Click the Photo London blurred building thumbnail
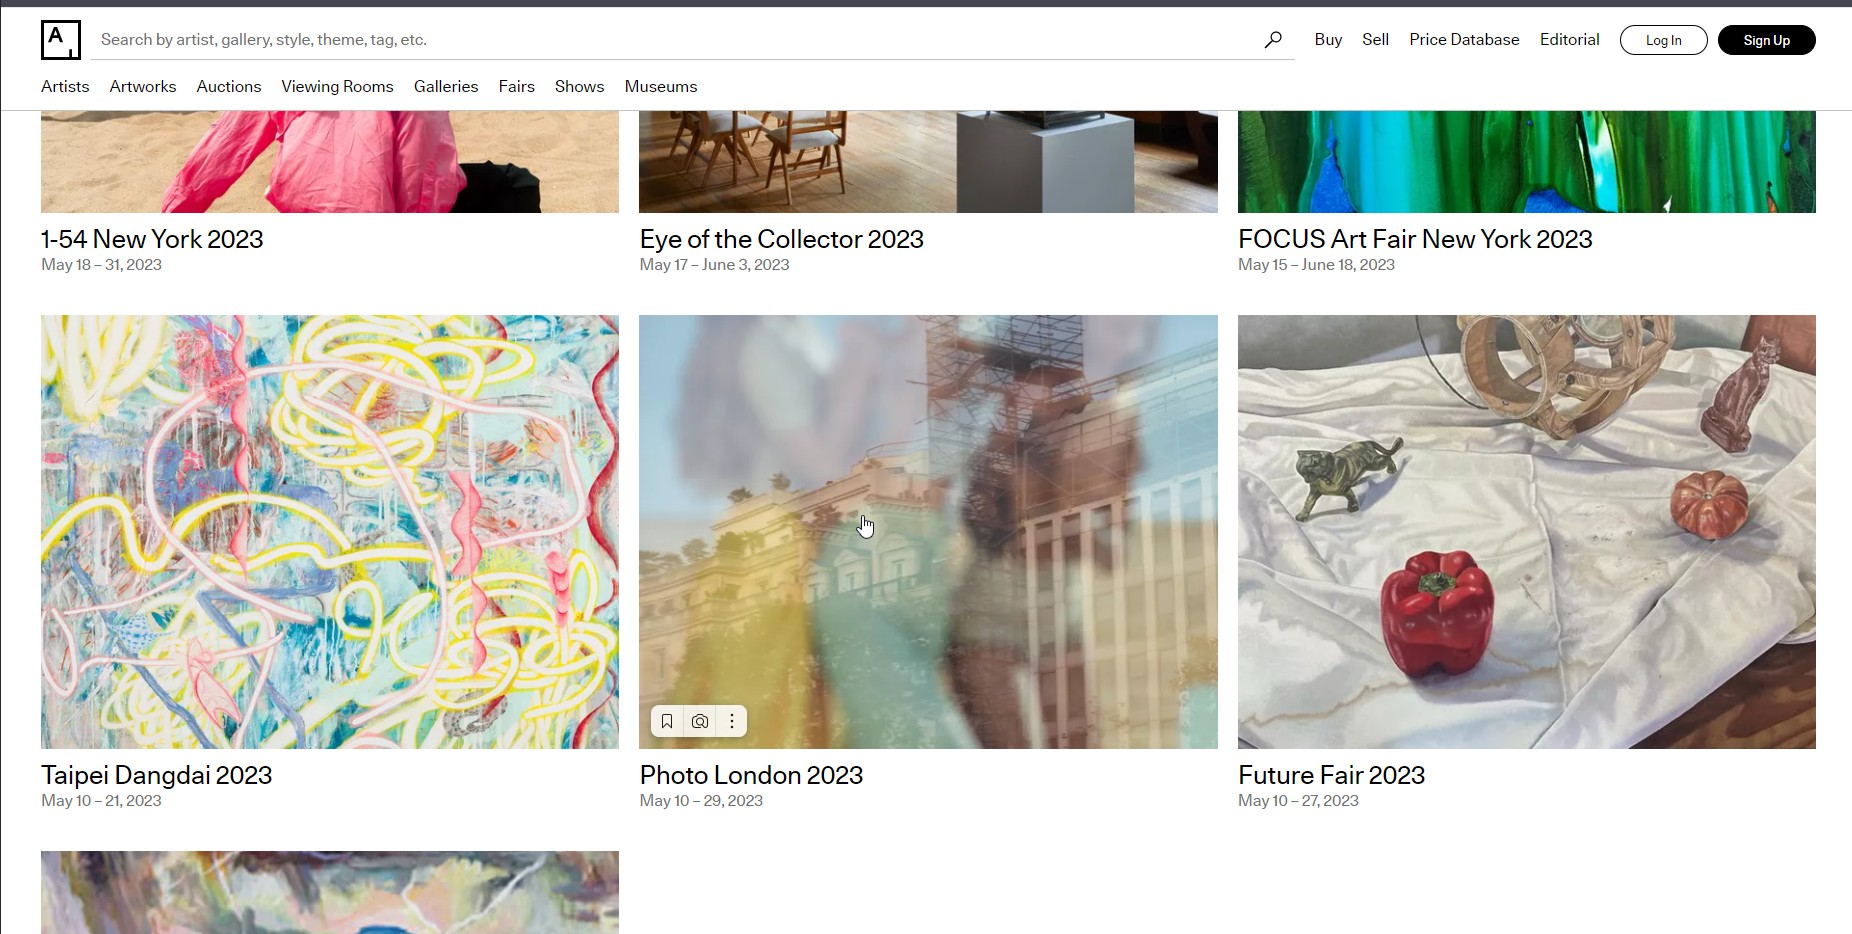1852x934 pixels. point(928,532)
